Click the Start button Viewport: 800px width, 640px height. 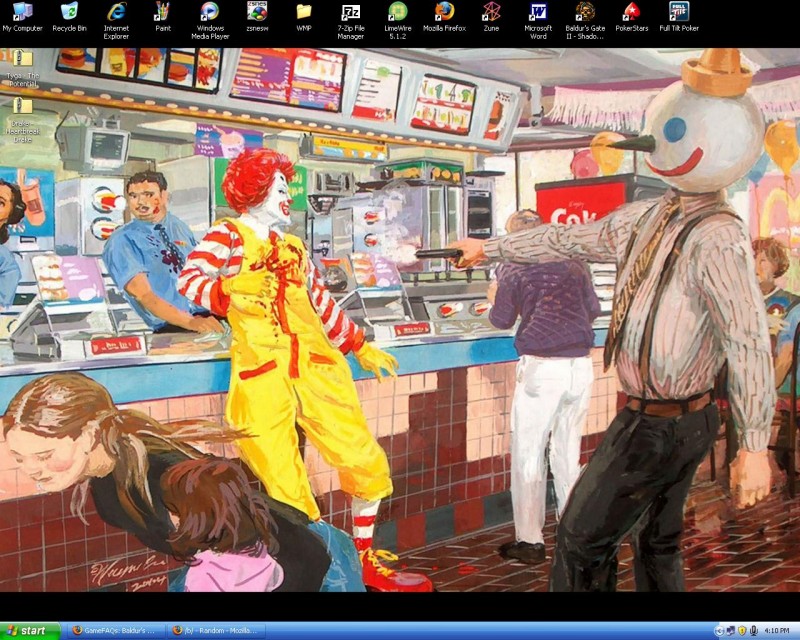pos(30,631)
